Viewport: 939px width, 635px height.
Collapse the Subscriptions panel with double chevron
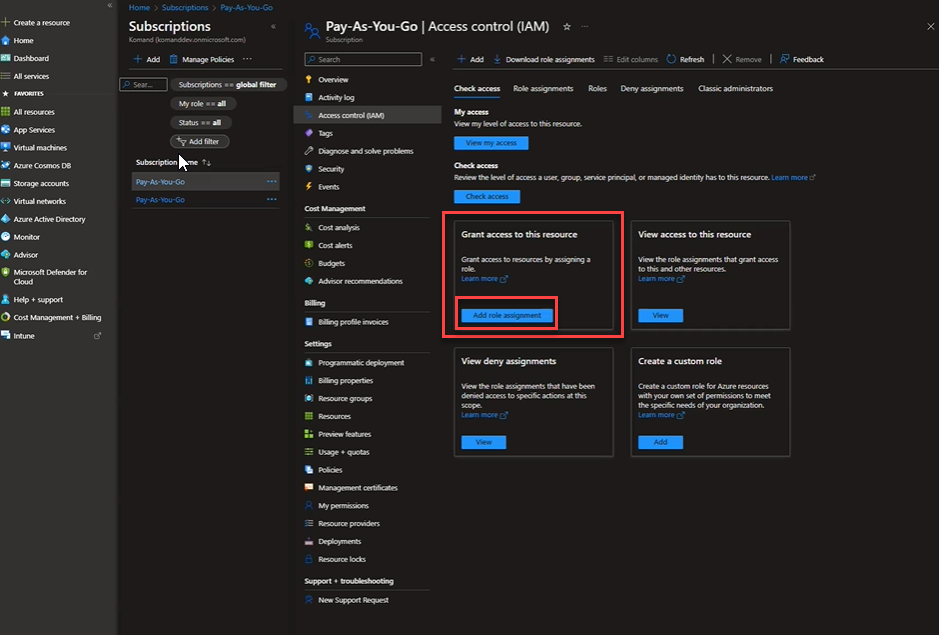click(274, 27)
